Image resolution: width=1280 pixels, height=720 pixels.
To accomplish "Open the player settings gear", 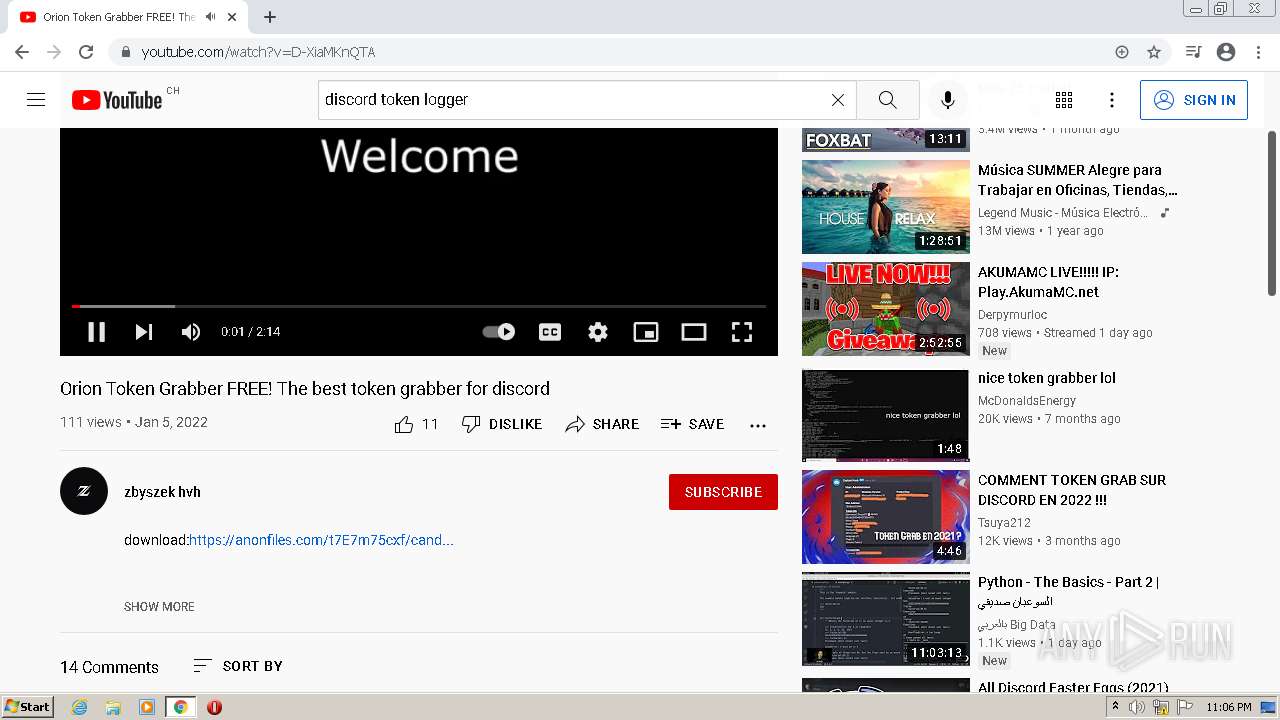I will [598, 332].
